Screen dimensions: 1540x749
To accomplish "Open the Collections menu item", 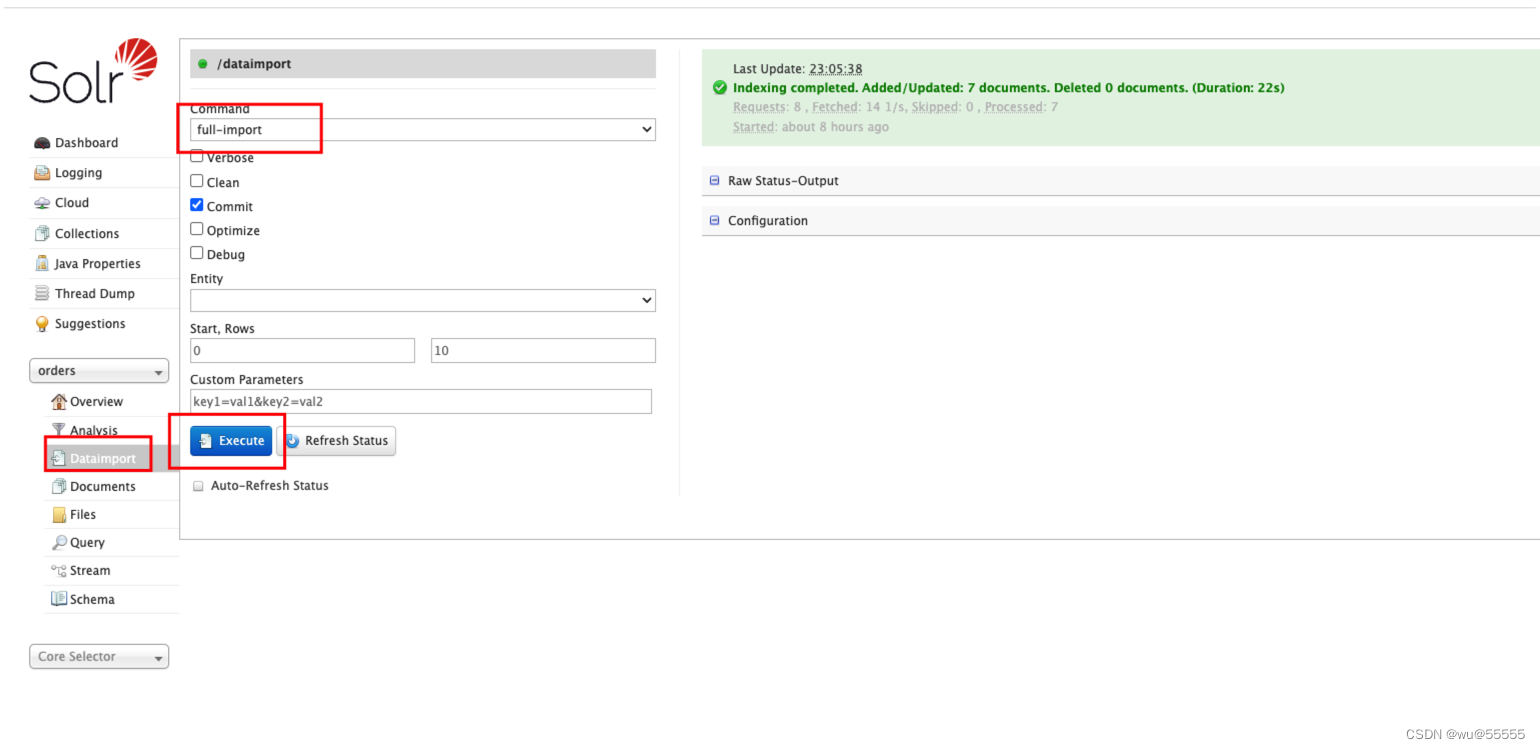I will click(x=87, y=233).
